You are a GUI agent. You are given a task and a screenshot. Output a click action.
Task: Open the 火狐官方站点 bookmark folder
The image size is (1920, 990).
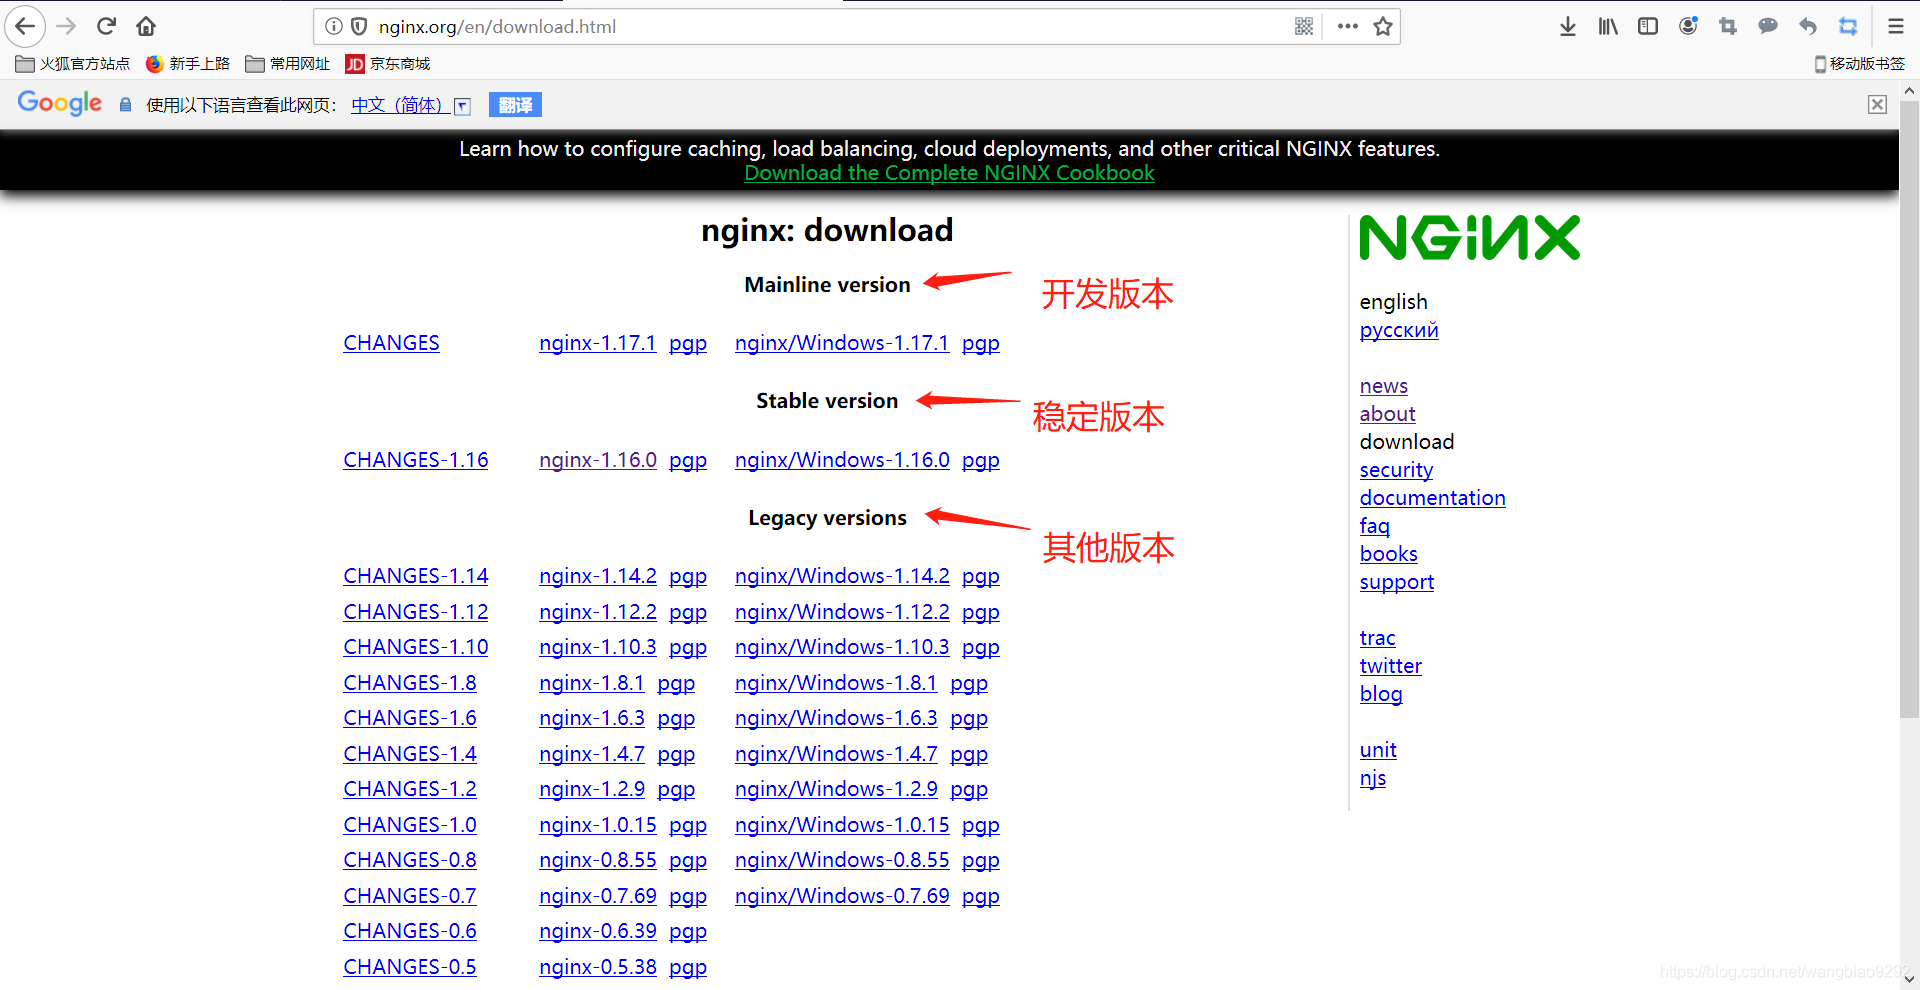tap(73, 64)
